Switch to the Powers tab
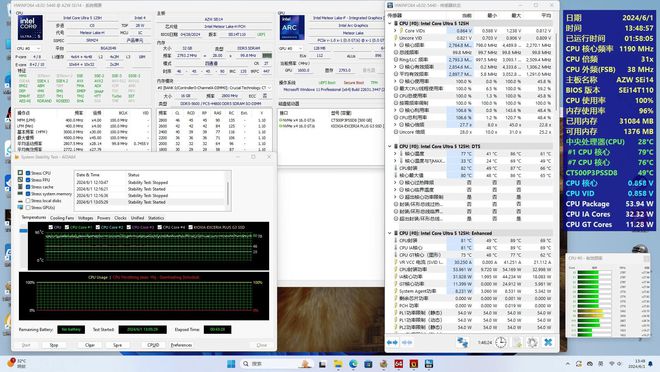660x372 pixels. (x=104, y=218)
